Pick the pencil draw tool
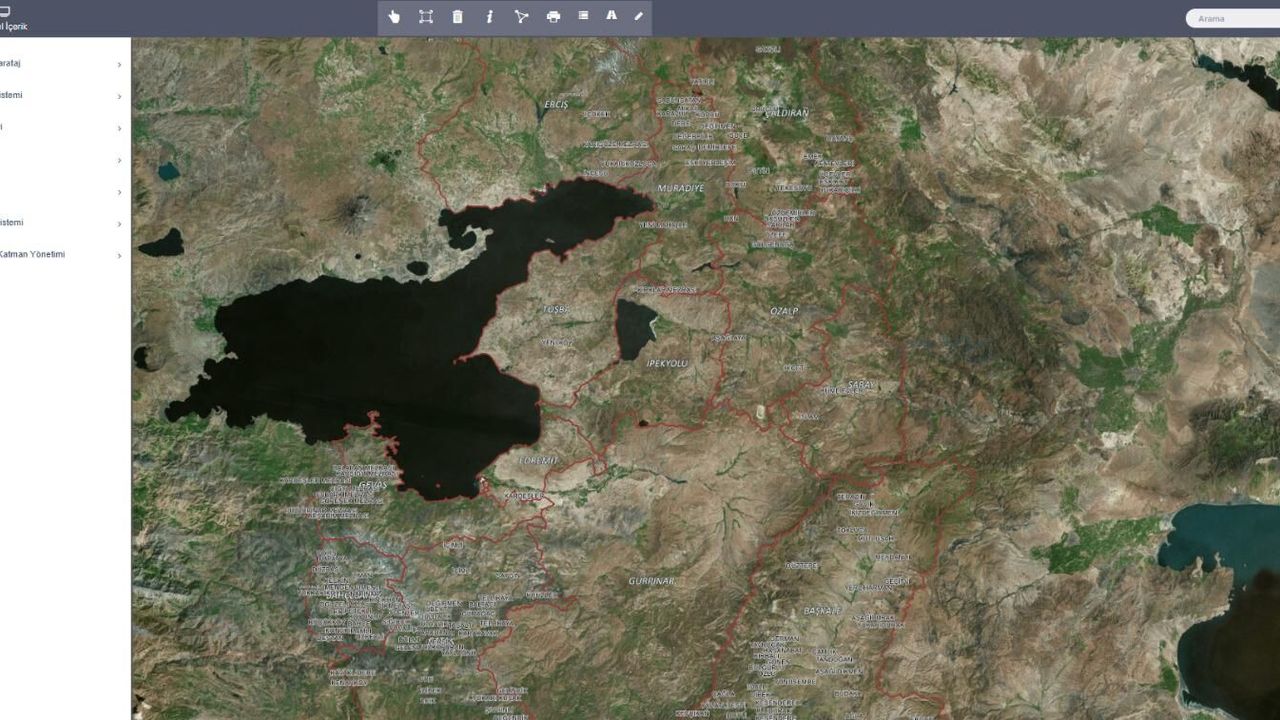 point(639,16)
